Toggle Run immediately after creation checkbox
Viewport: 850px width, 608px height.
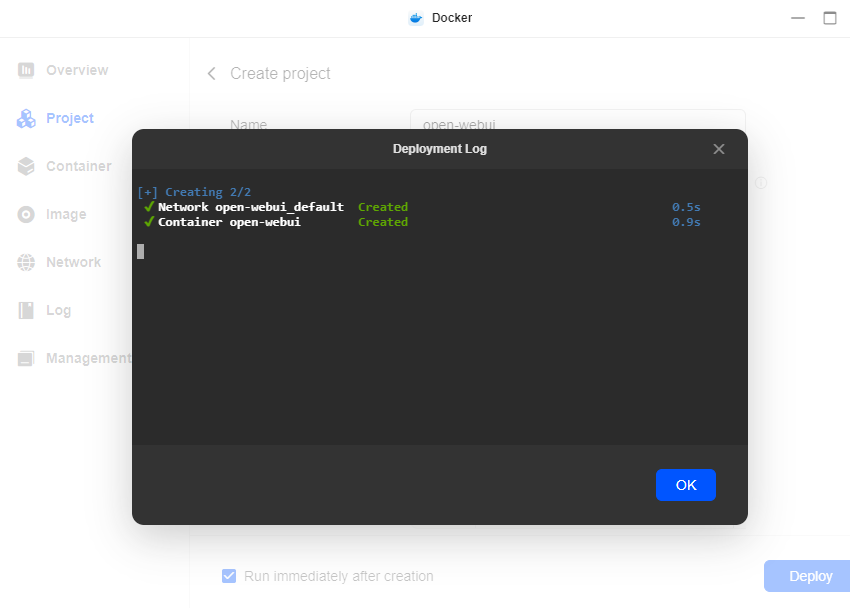229,576
